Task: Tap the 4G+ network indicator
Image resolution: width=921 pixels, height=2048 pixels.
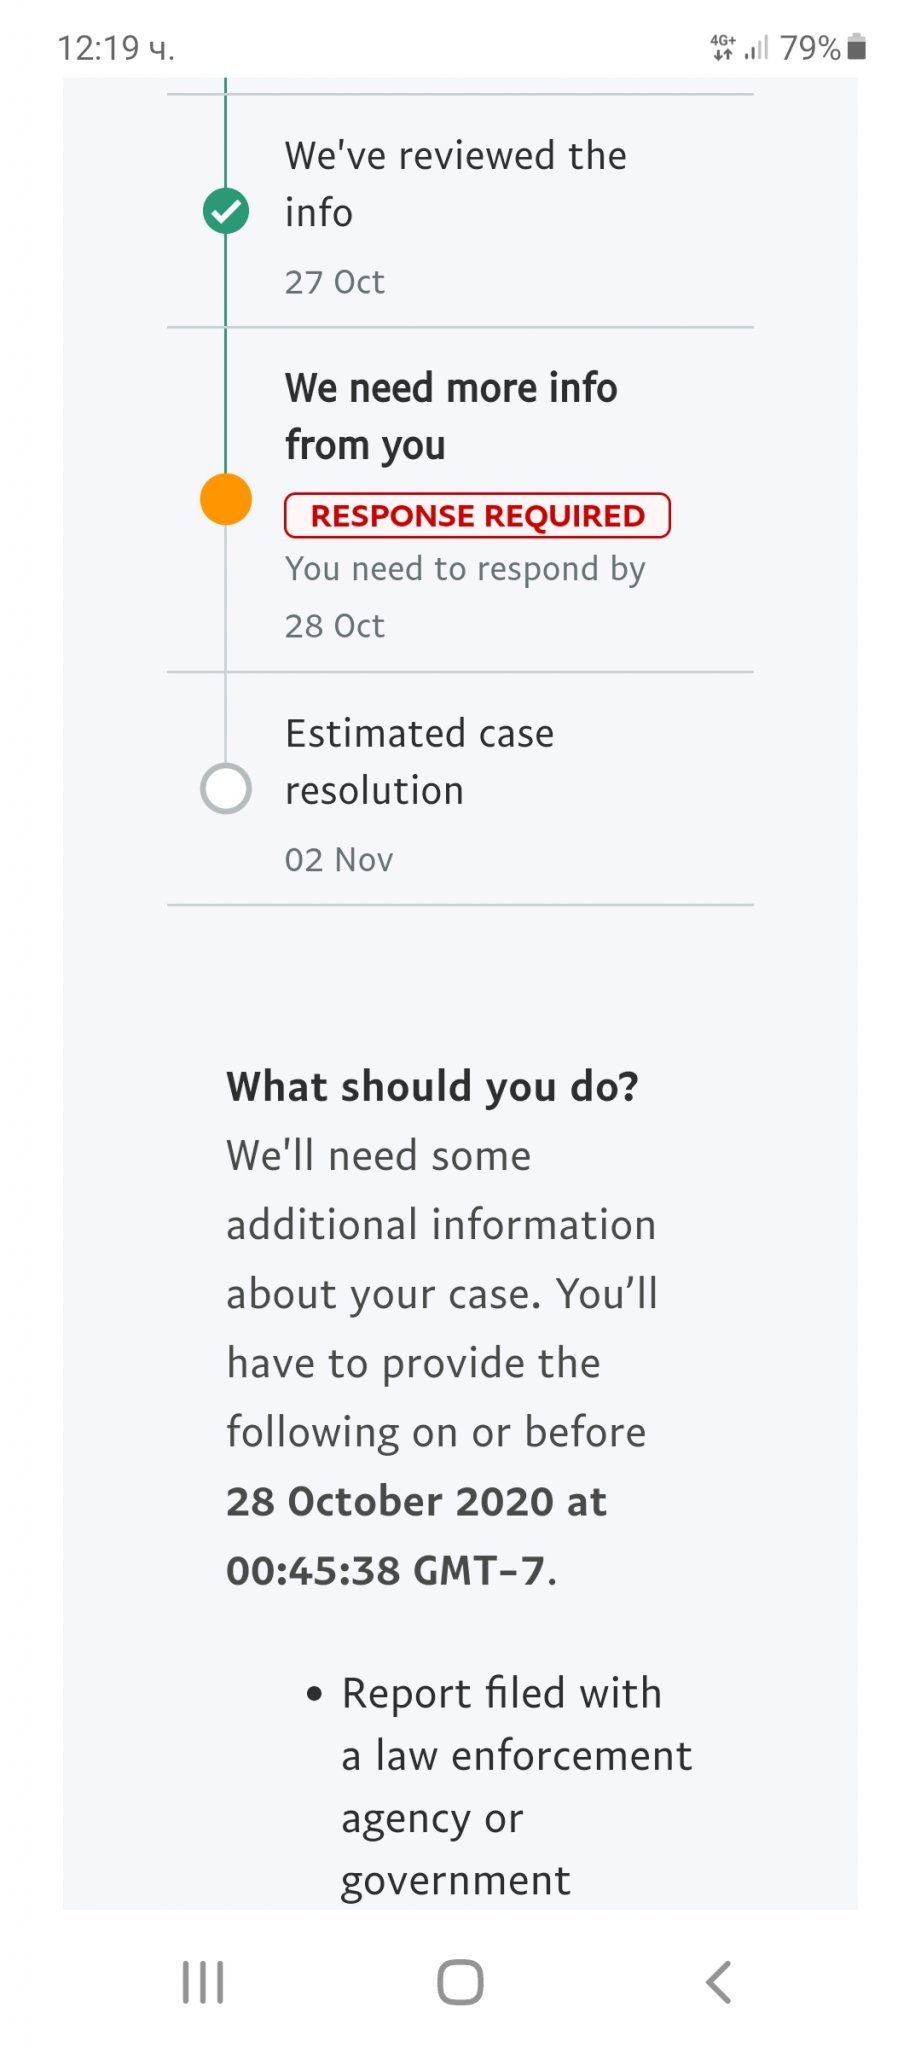Action: click(723, 47)
